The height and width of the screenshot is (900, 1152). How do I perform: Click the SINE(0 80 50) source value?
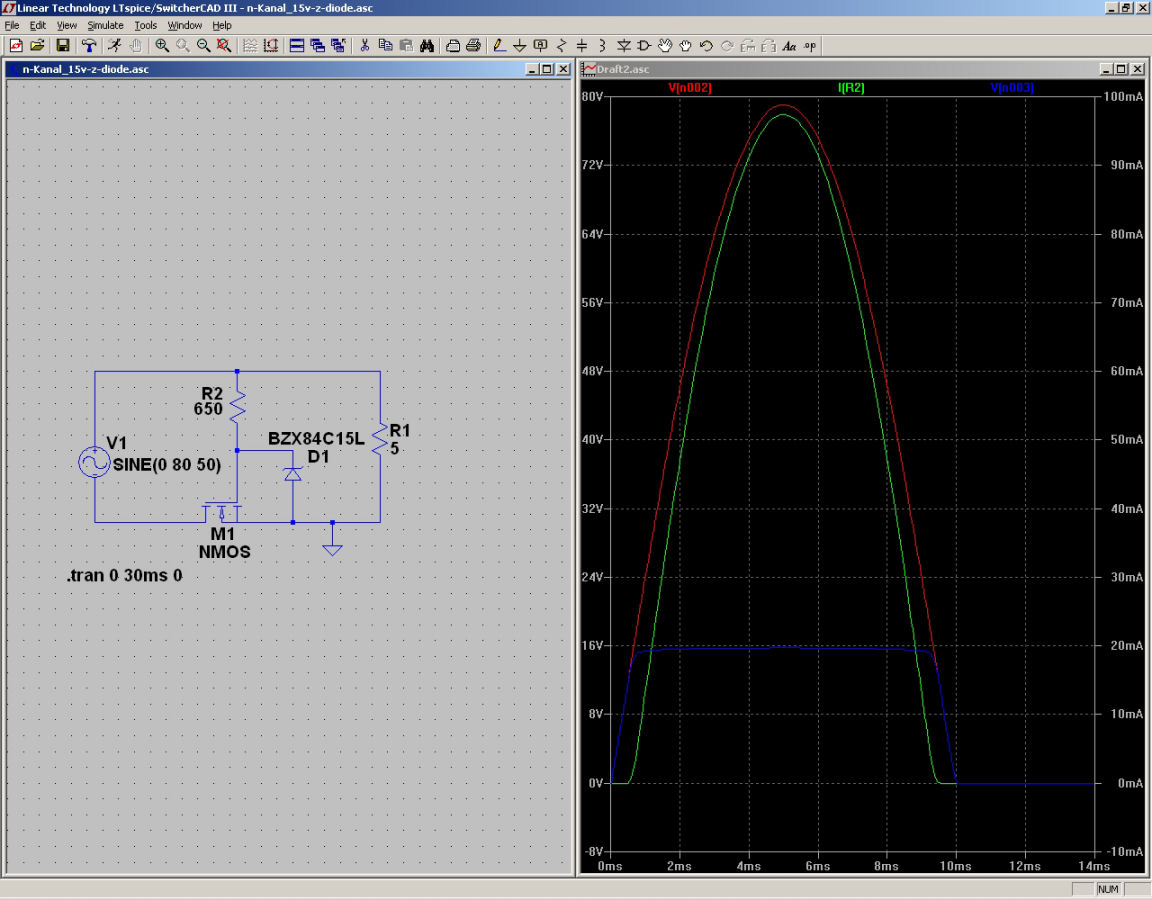click(x=167, y=464)
